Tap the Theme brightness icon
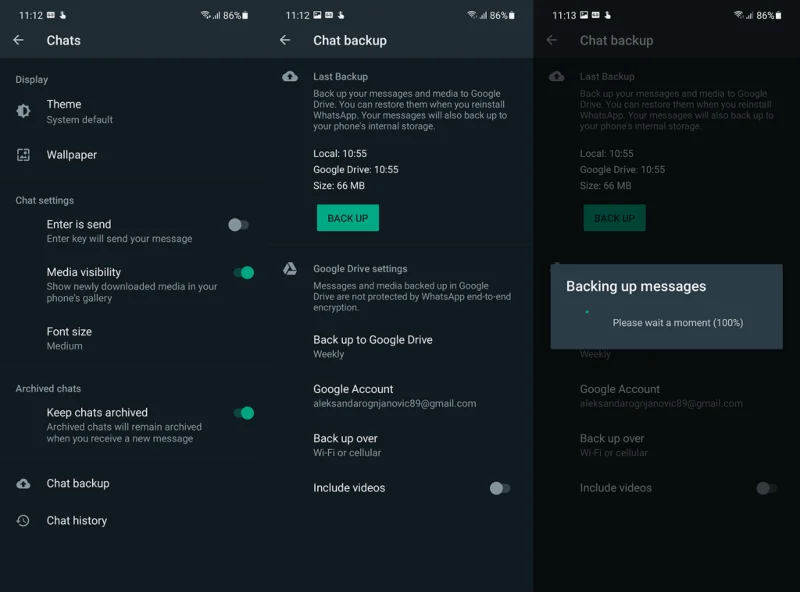Screen dimensions: 800x592 pos(23,111)
